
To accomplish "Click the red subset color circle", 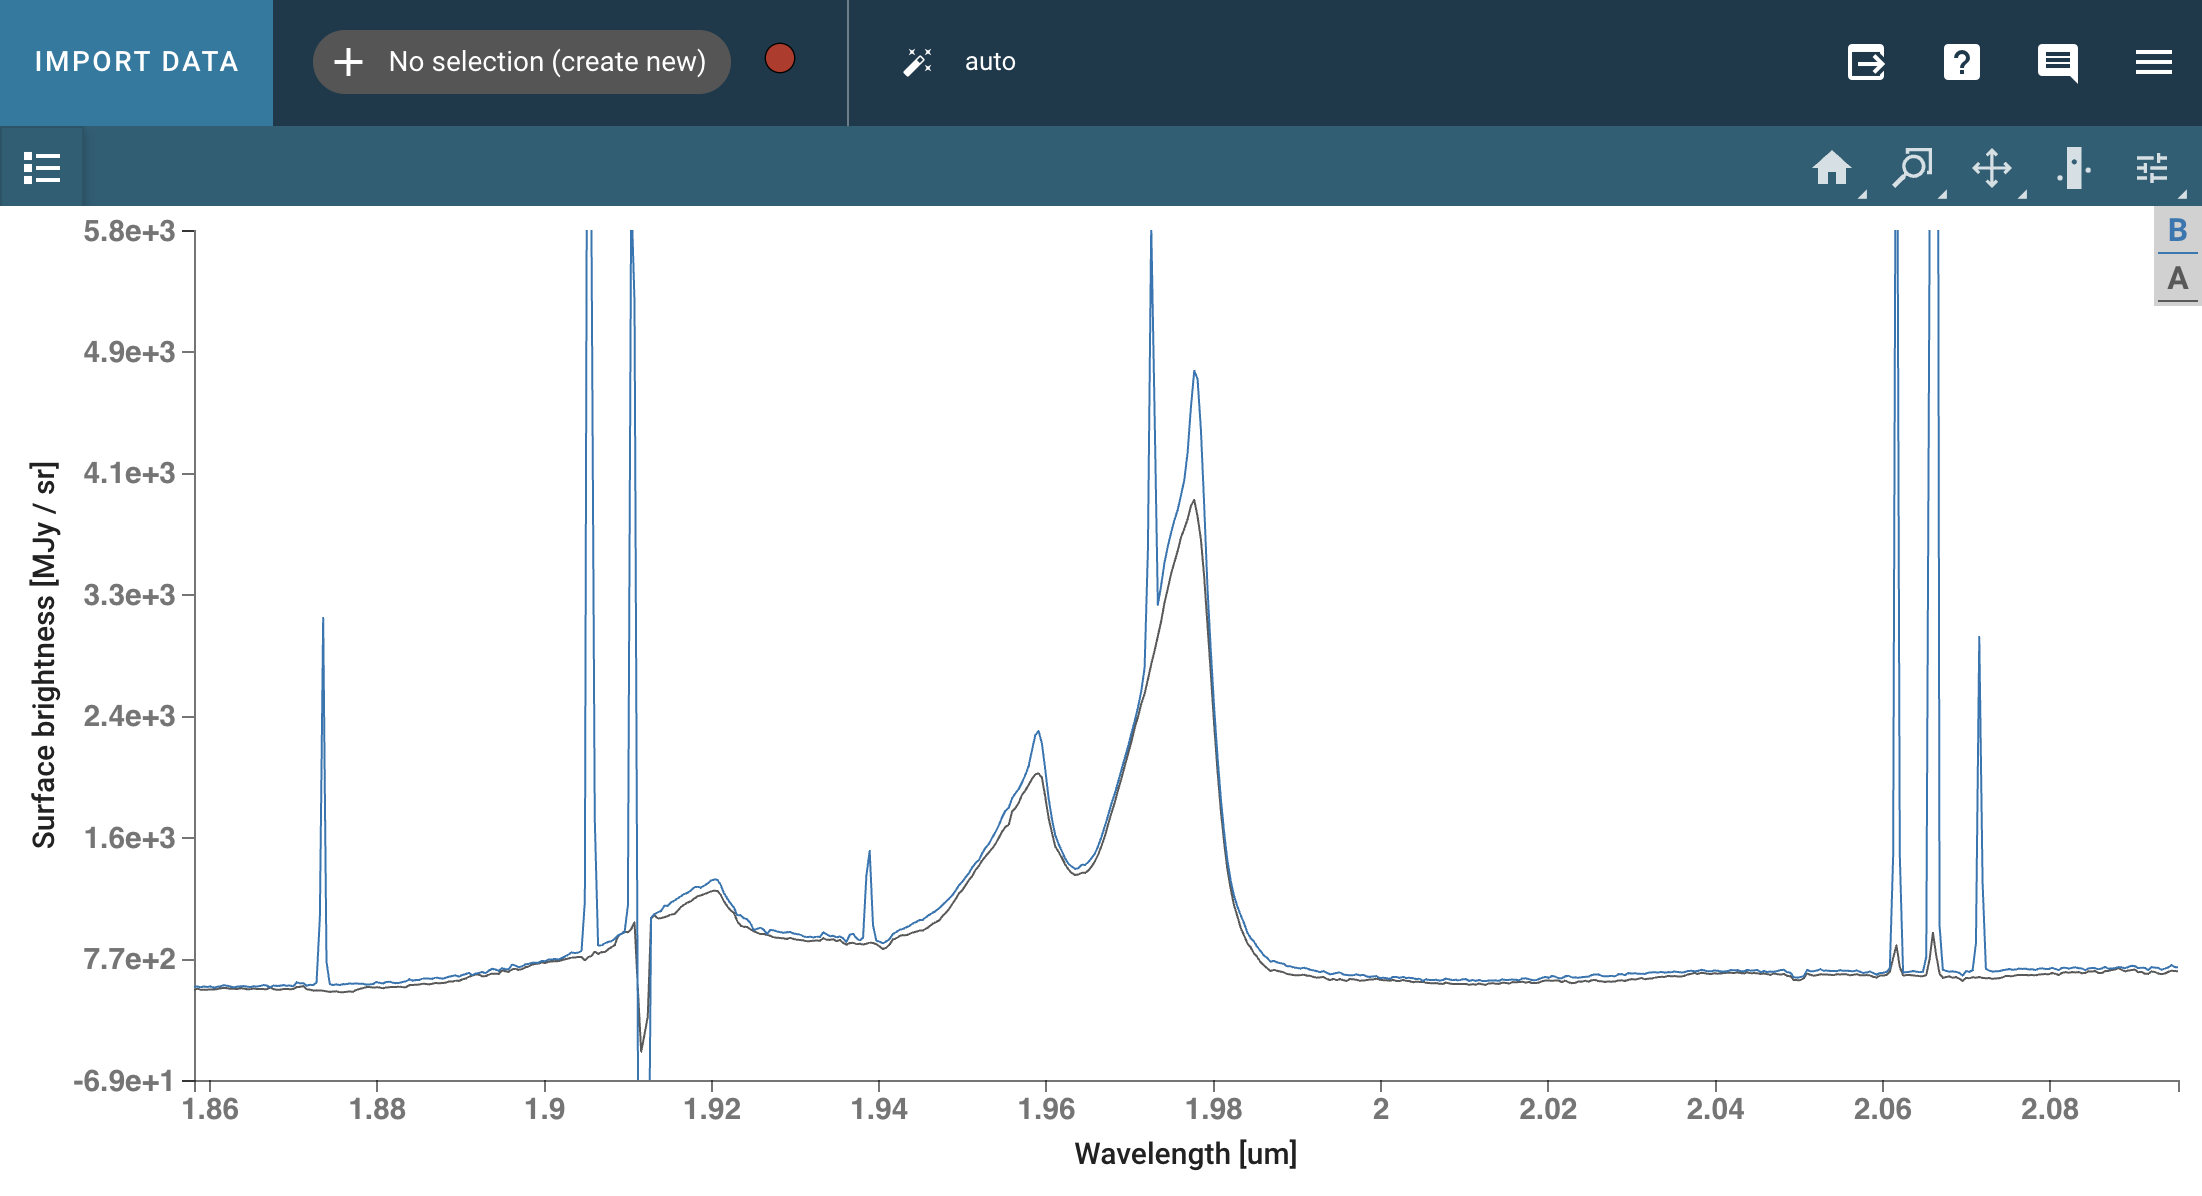I will pyautogui.click(x=779, y=59).
